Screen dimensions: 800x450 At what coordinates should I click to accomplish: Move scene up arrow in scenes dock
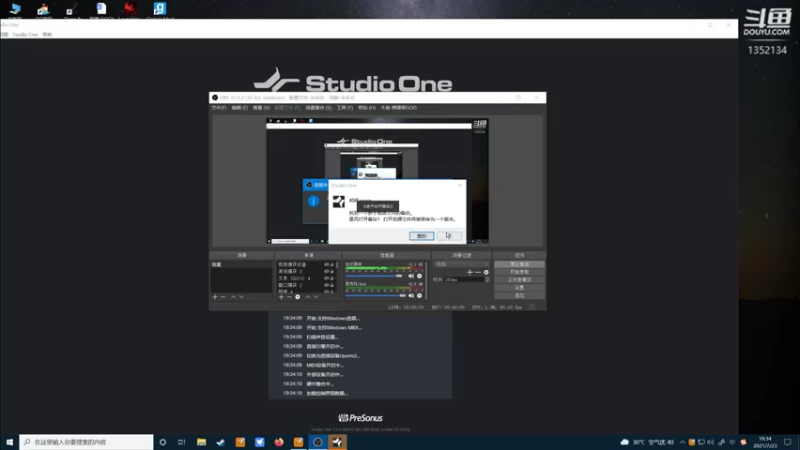(x=233, y=297)
